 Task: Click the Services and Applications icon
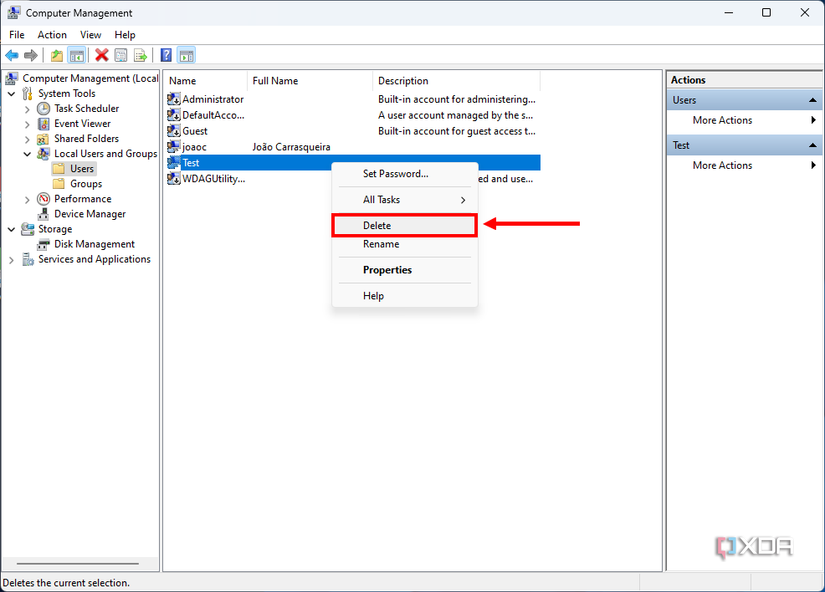pyautogui.click(x=27, y=259)
